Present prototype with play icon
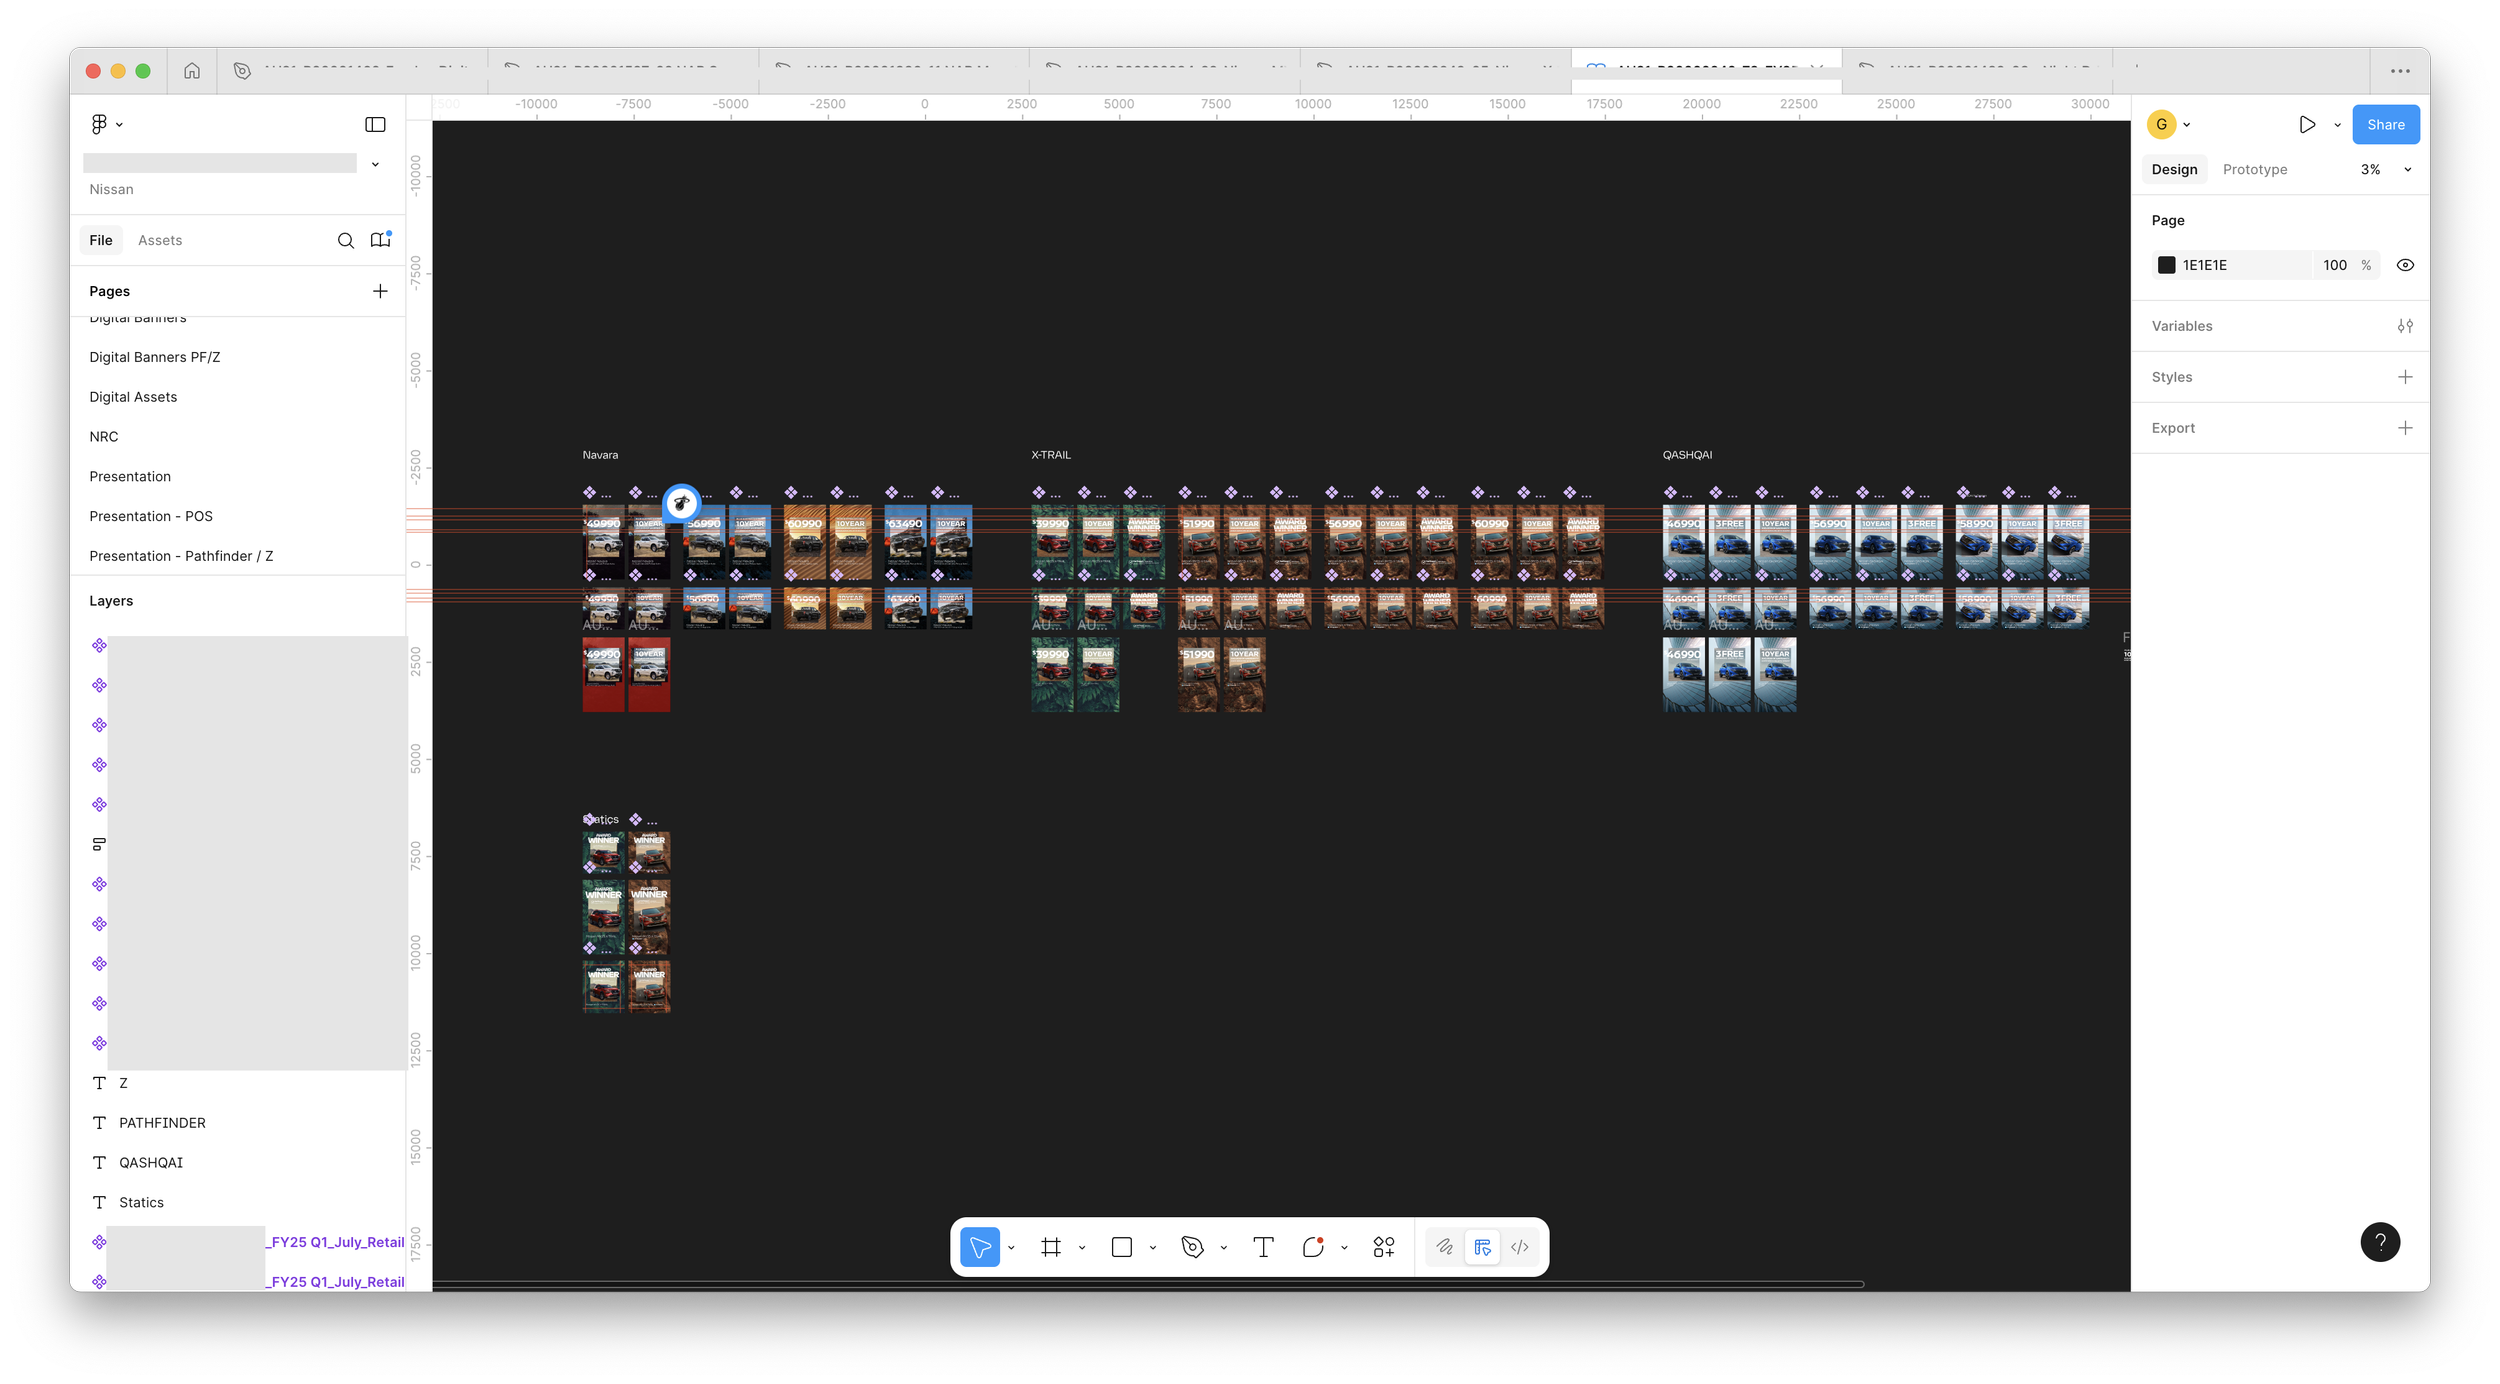 (x=2307, y=125)
